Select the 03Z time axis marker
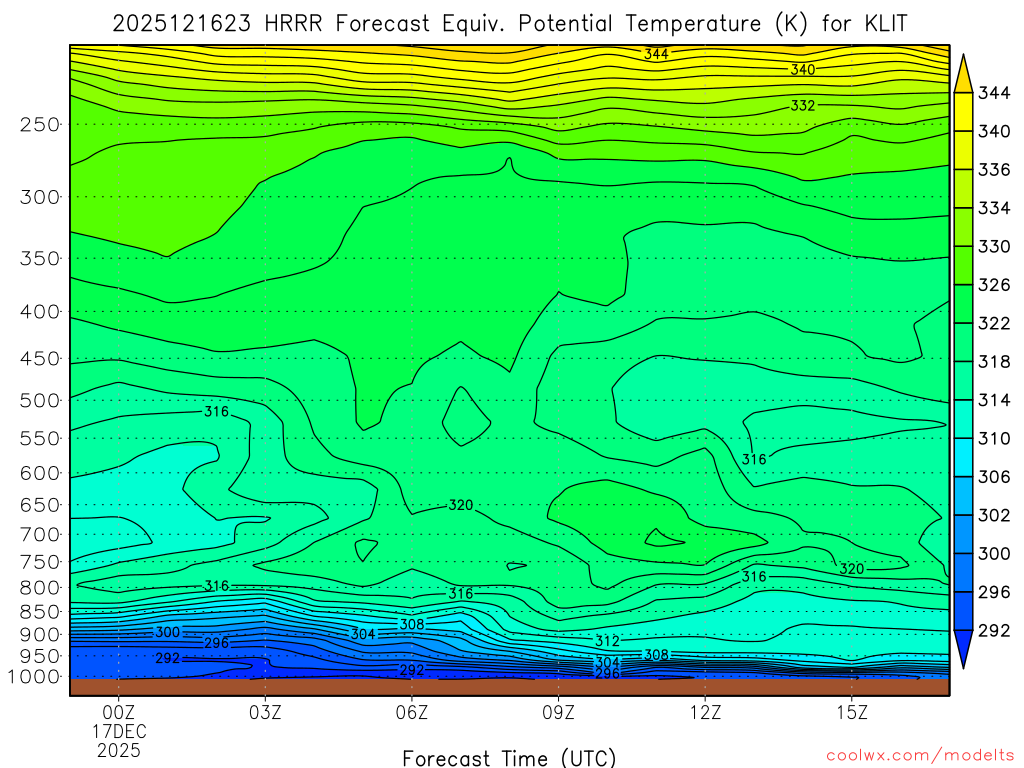1024x768 pixels. (265, 713)
